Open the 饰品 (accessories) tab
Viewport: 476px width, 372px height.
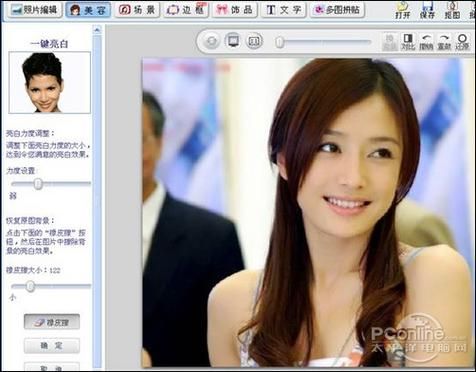(235, 10)
